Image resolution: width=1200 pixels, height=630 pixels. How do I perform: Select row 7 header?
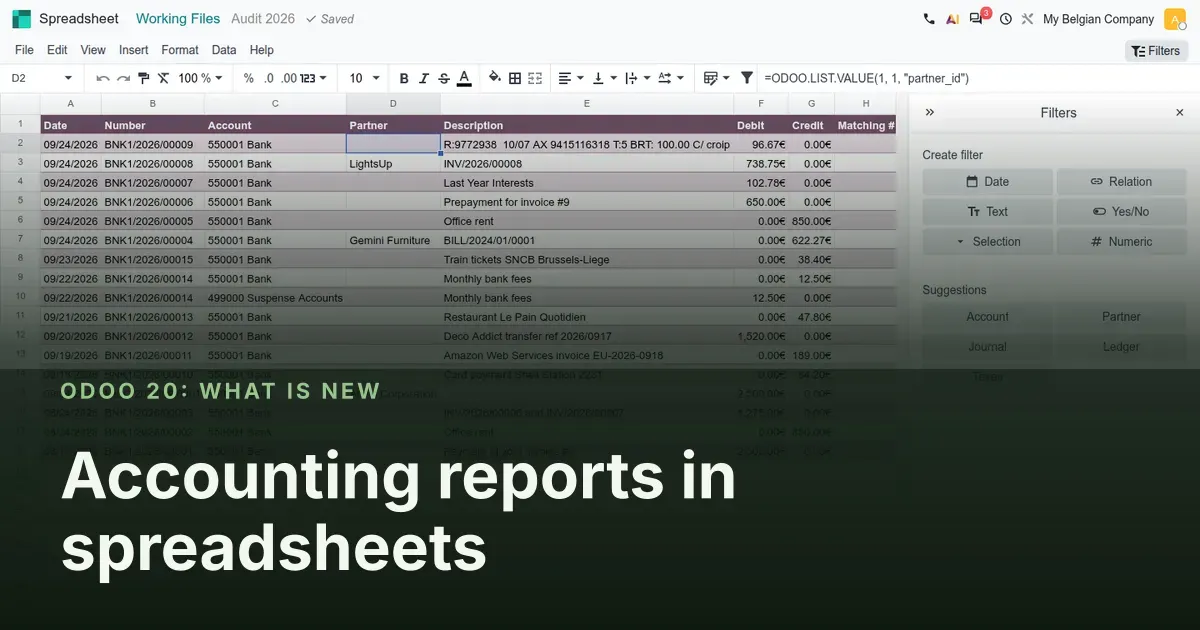(20, 240)
